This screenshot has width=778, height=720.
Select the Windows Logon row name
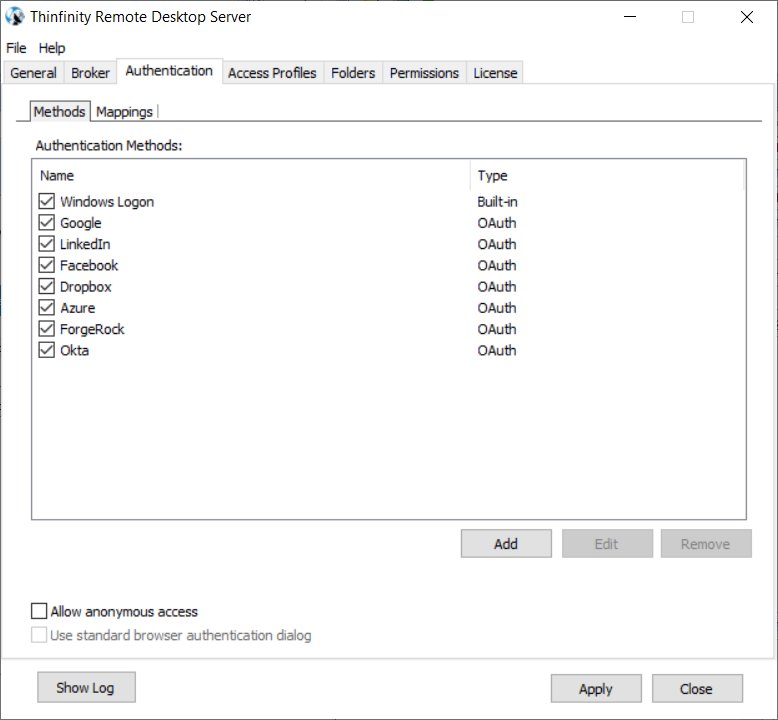107,202
